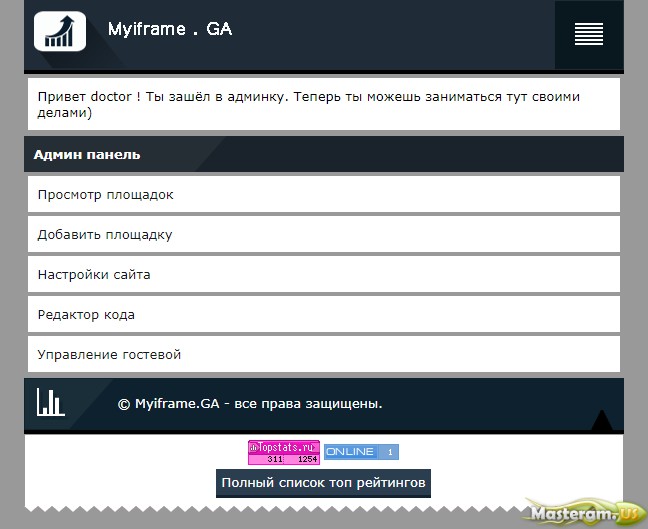The width and height of the screenshot is (648, 529).
Task: Open the pink Topstats.ru counter badge
Action: click(x=284, y=452)
